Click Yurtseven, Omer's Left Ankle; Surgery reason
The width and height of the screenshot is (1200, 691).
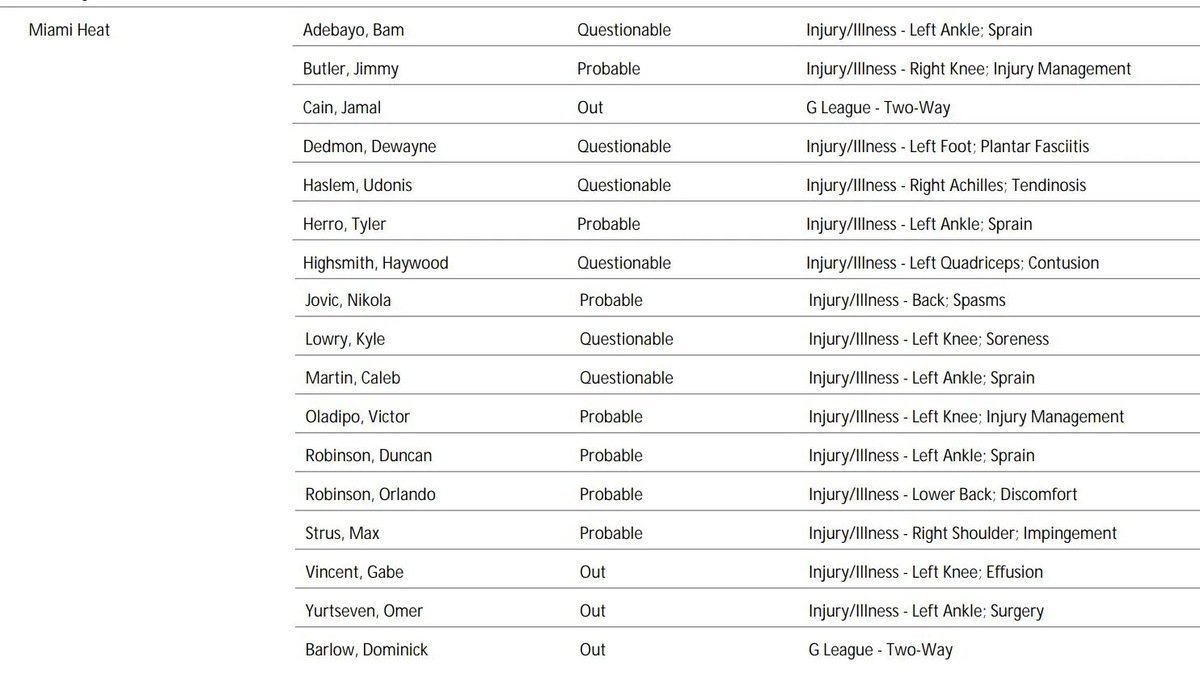pyautogui.click(x=977, y=611)
